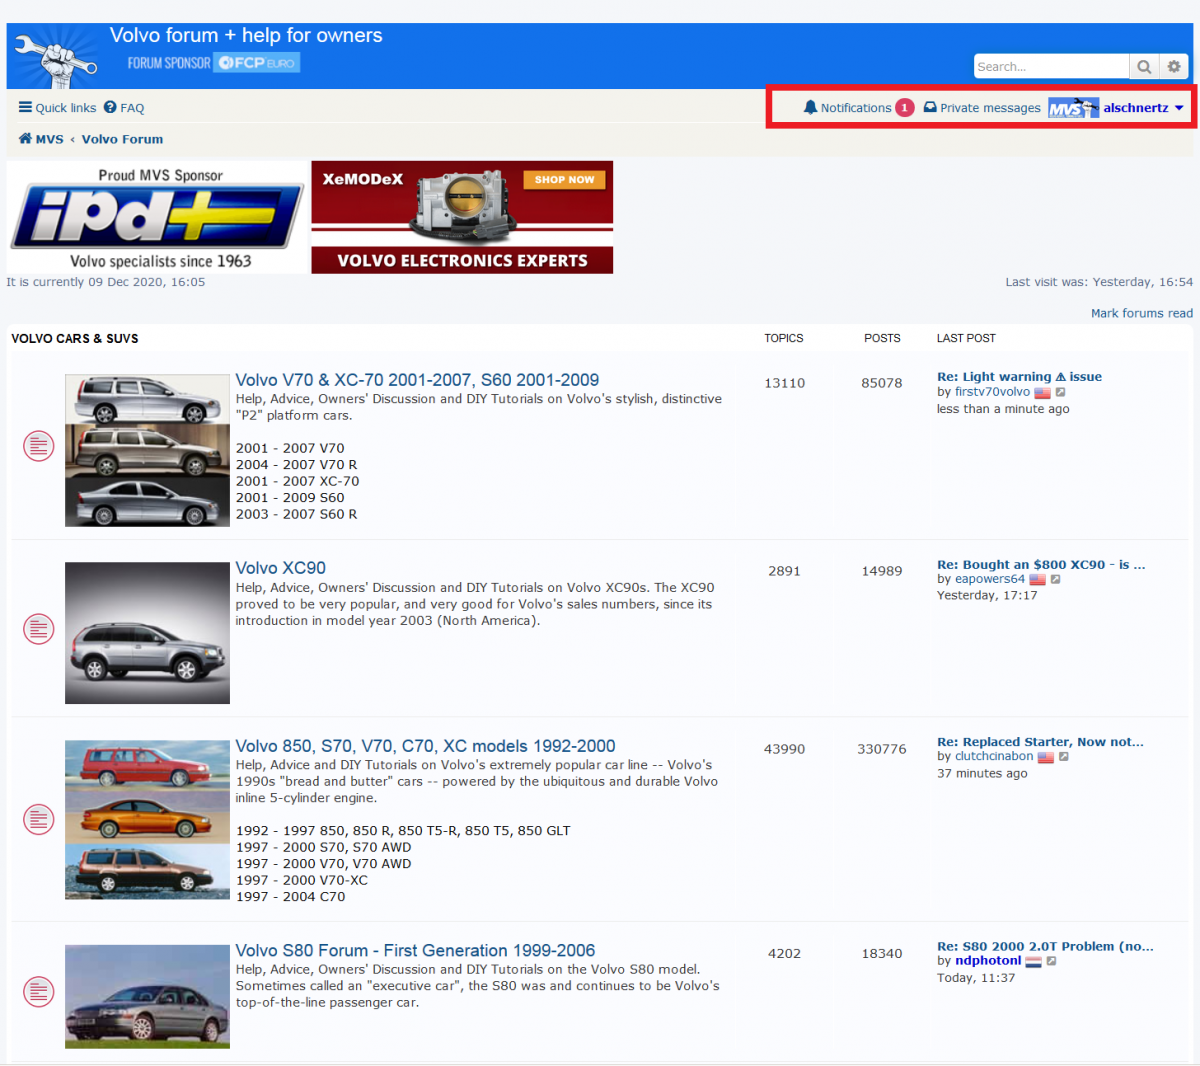Open the Notifications bell icon
This screenshot has height=1066, width=1200.
click(x=810, y=107)
